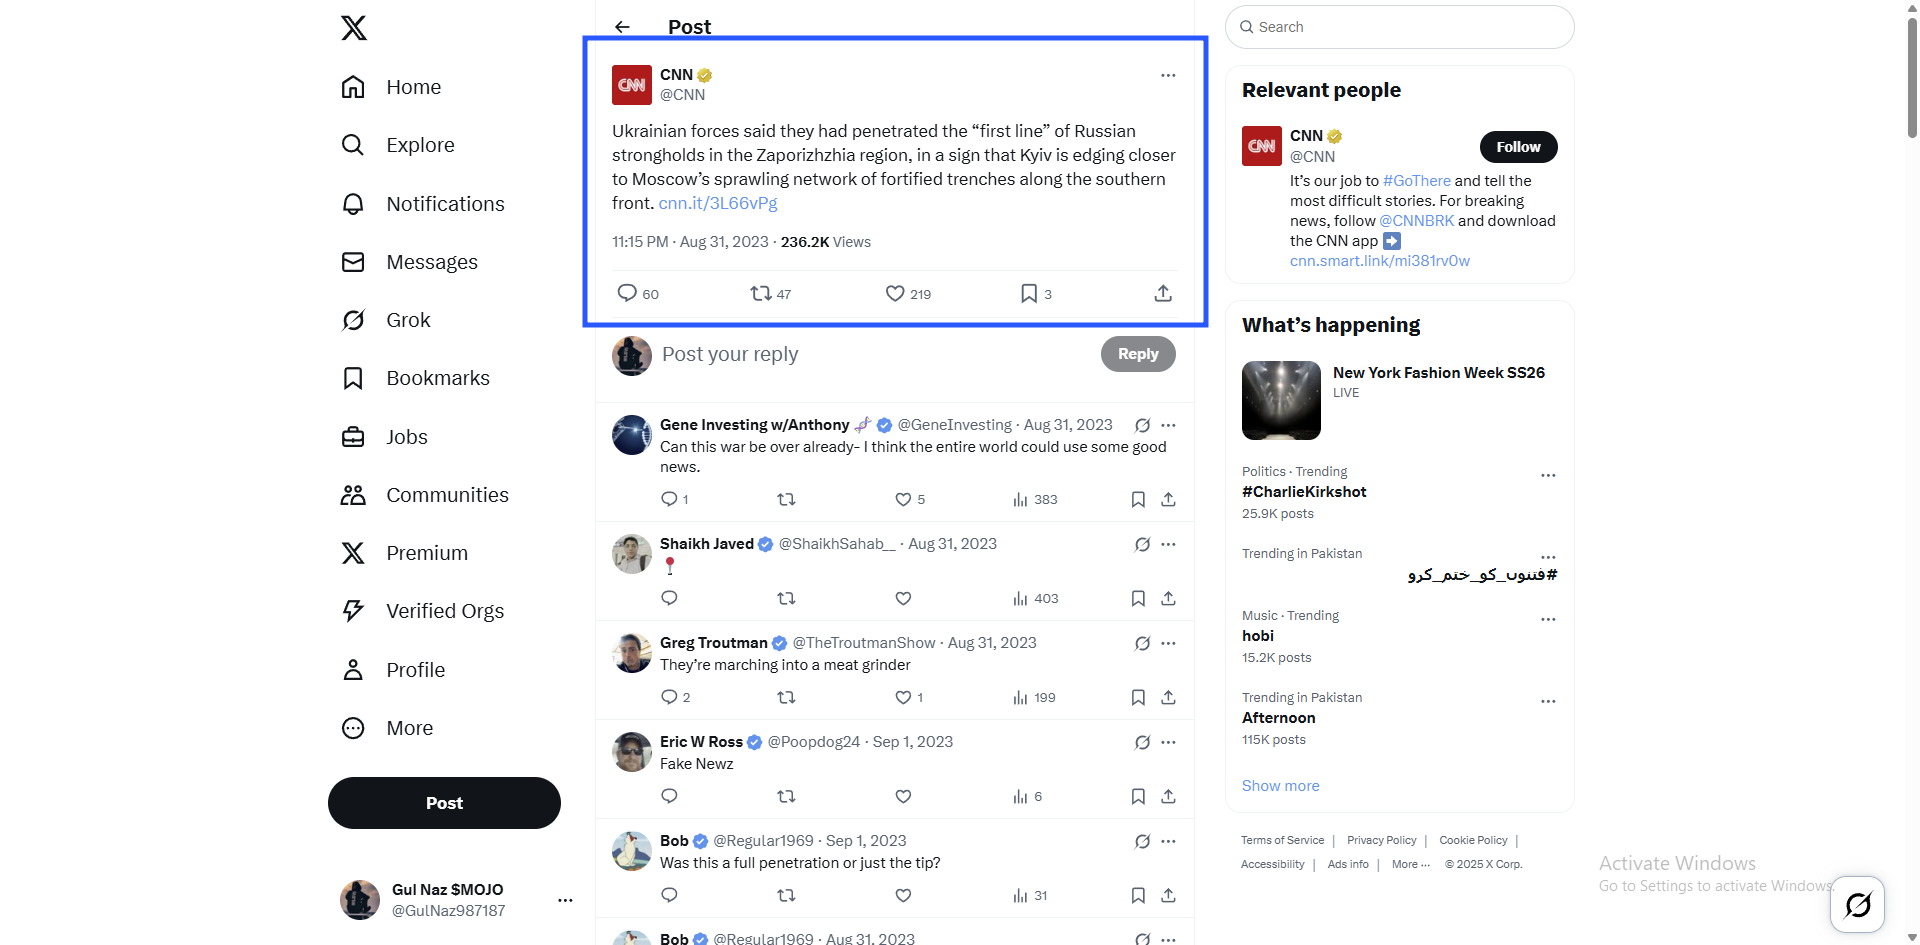Open reply icon with 60 comments
The width and height of the screenshot is (1920, 945).
(627, 293)
